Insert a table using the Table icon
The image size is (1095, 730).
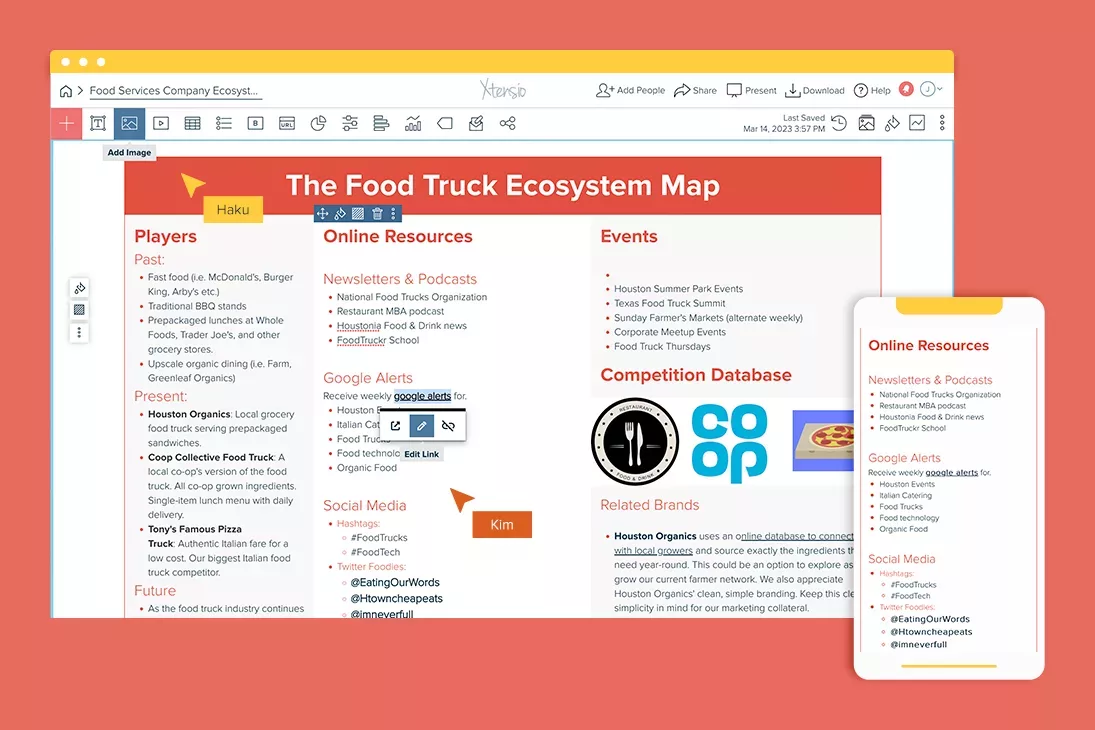coord(190,122)
